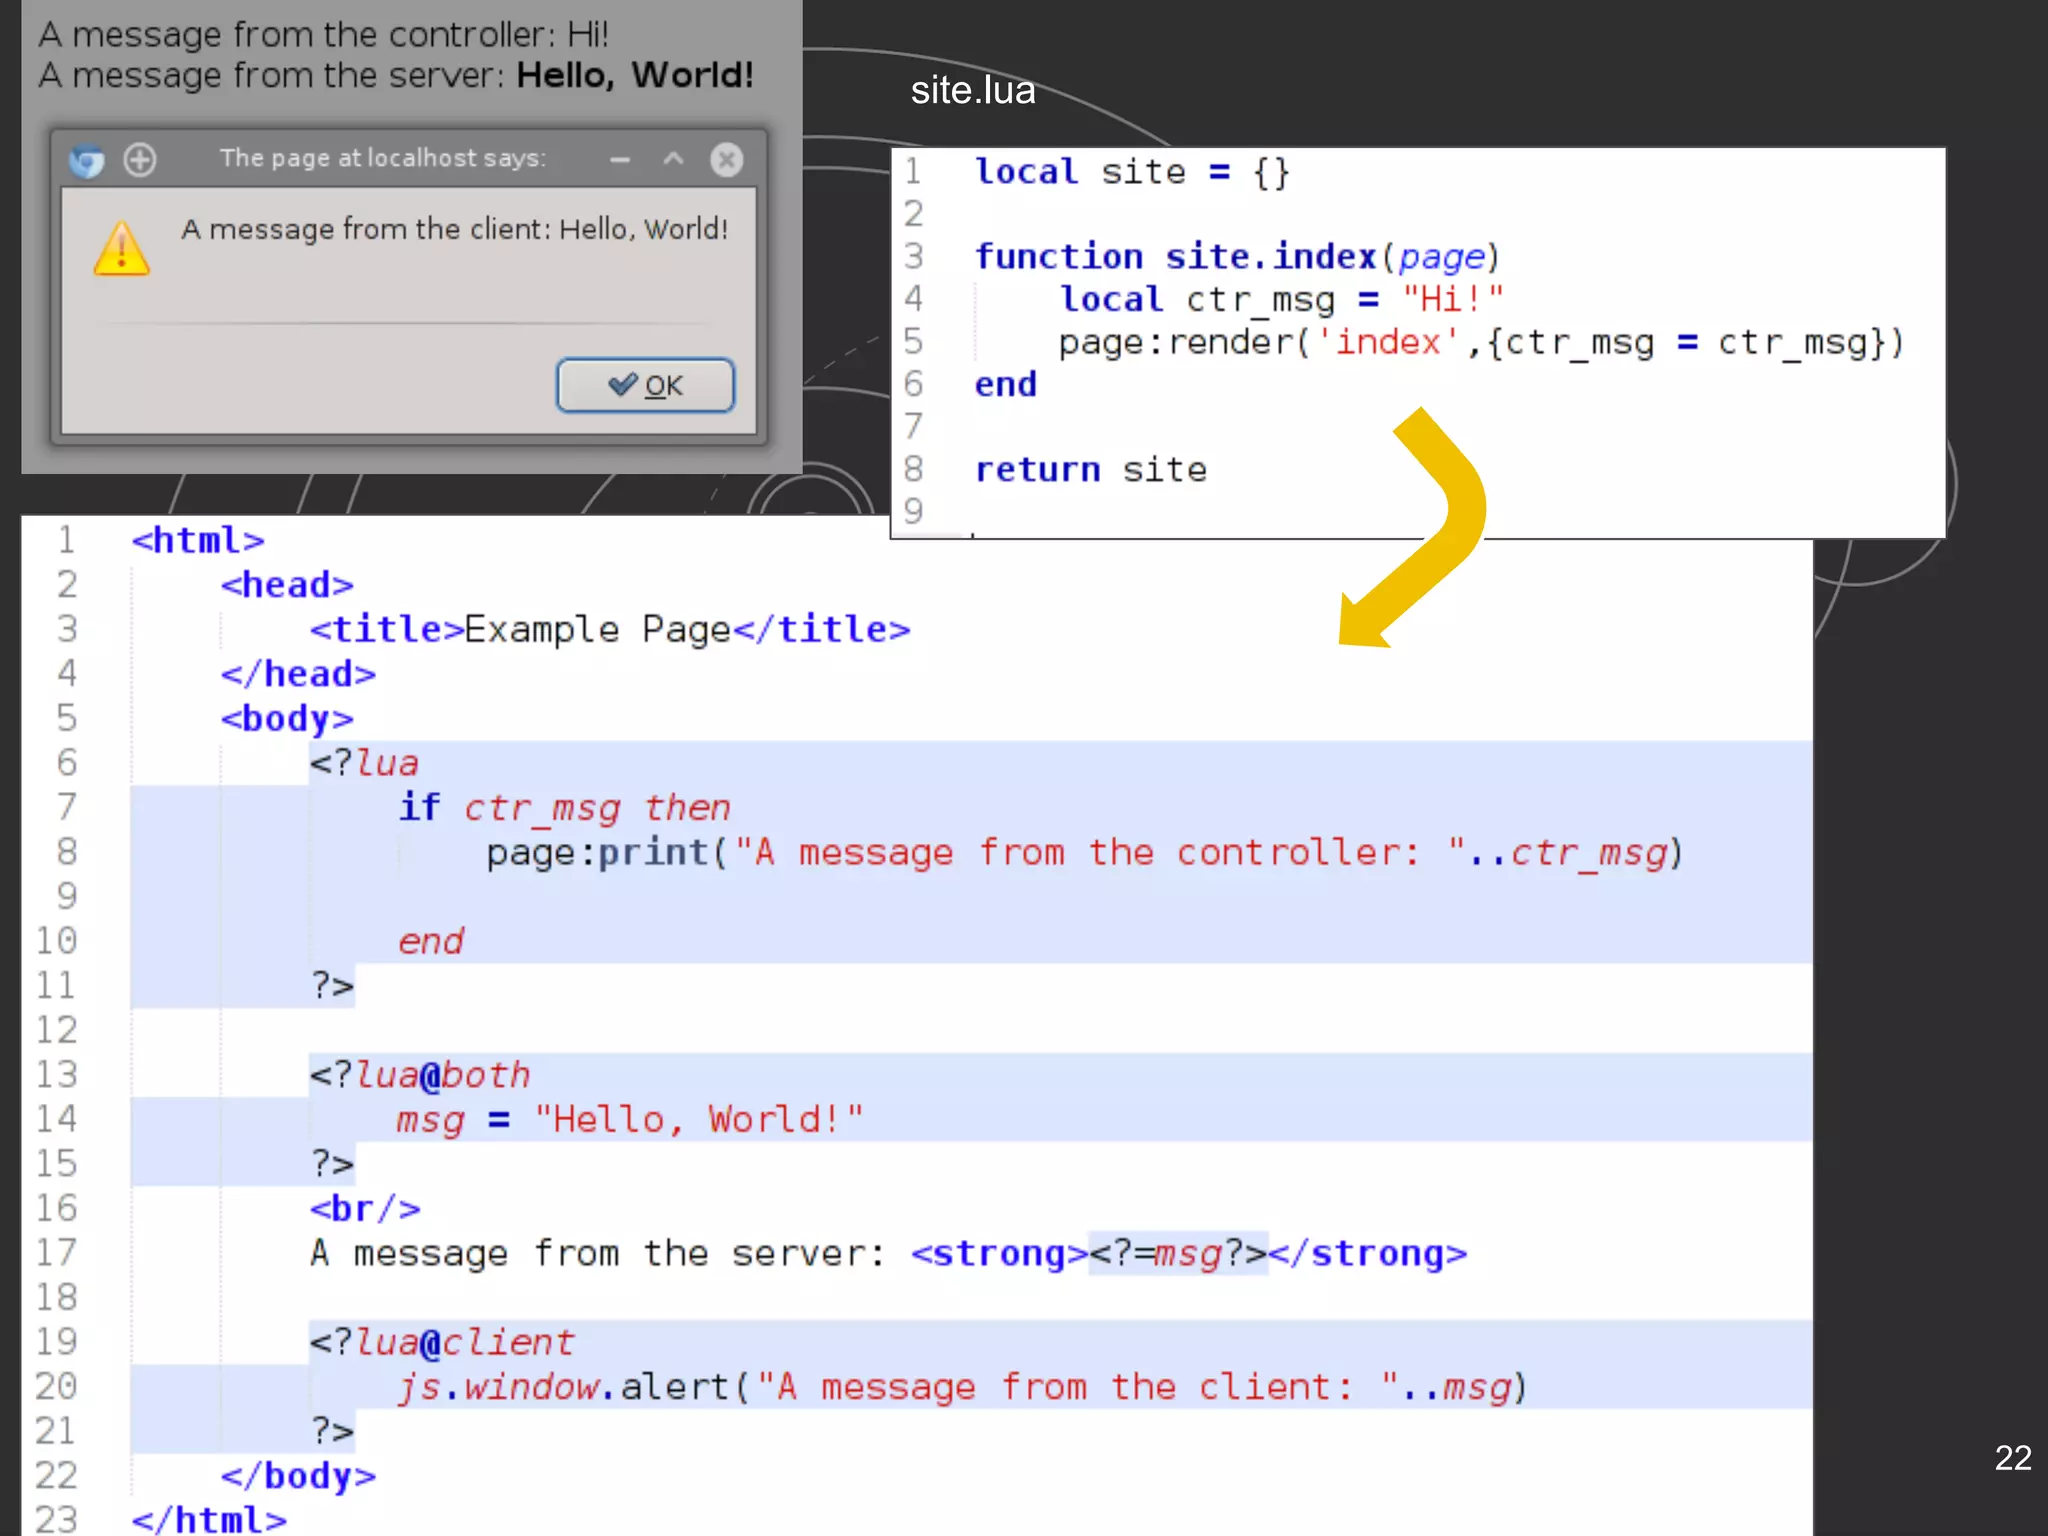2048x1536 pixels.
Task: Click the <head> opening tag
Action: [287, 584]
